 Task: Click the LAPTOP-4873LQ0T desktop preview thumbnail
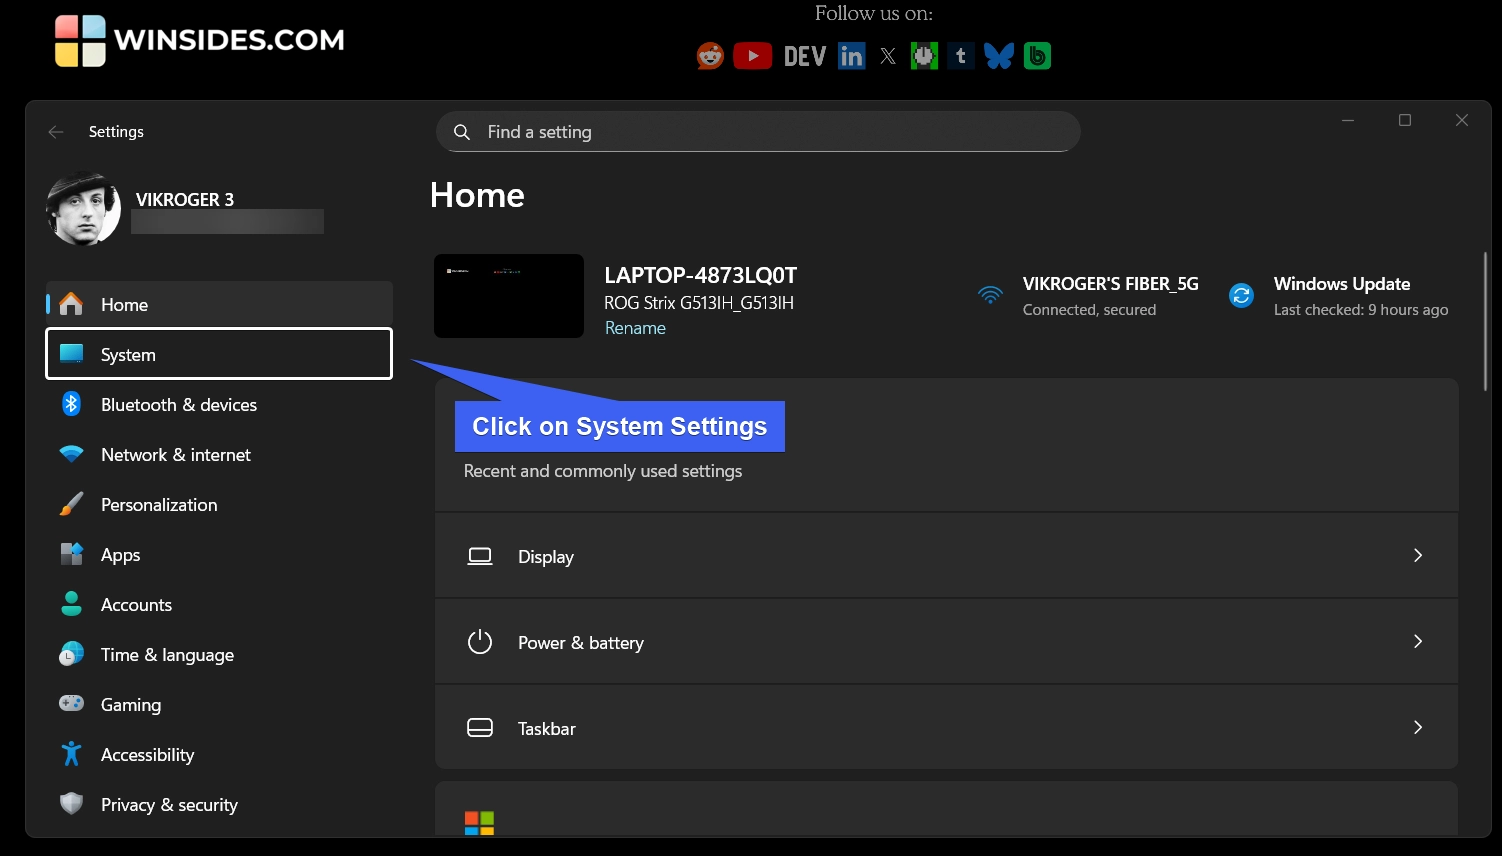tap(509, 296)
